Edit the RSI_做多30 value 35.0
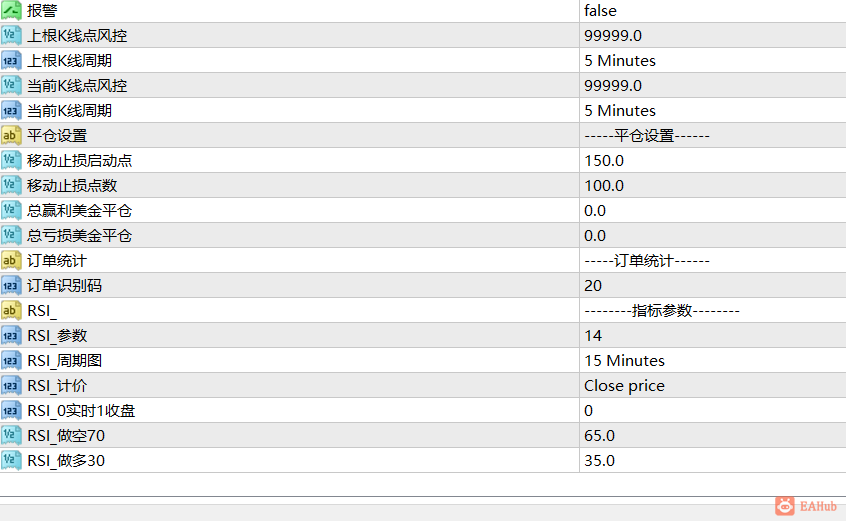 pyautogui.click(x=713, y=461)
